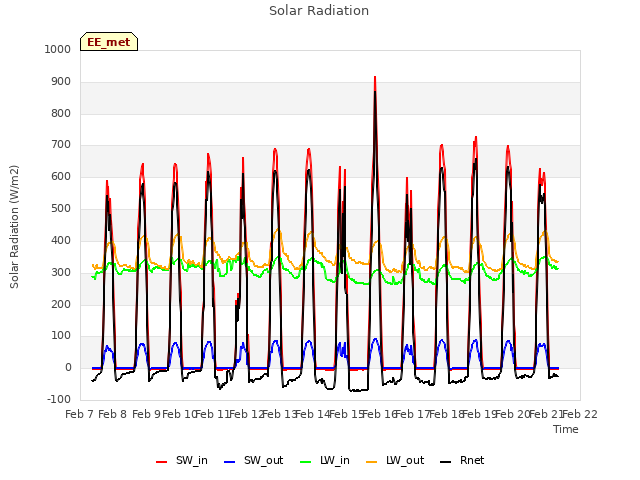Viewport: 640px width, 480px height.
Task: Click the 800 y-axis tick label
Action: [x=61, y=113]
